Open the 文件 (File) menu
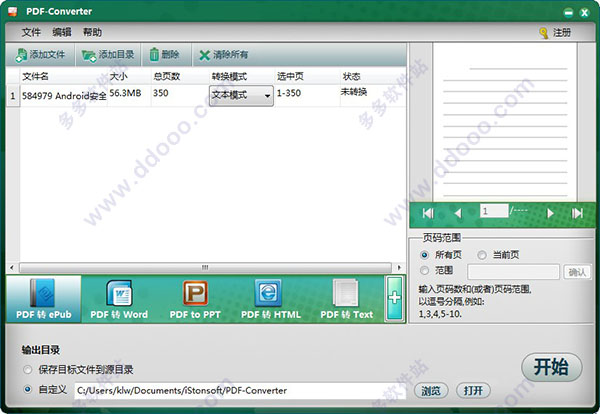The image size is (600, 414). click(x=31, y=32)
